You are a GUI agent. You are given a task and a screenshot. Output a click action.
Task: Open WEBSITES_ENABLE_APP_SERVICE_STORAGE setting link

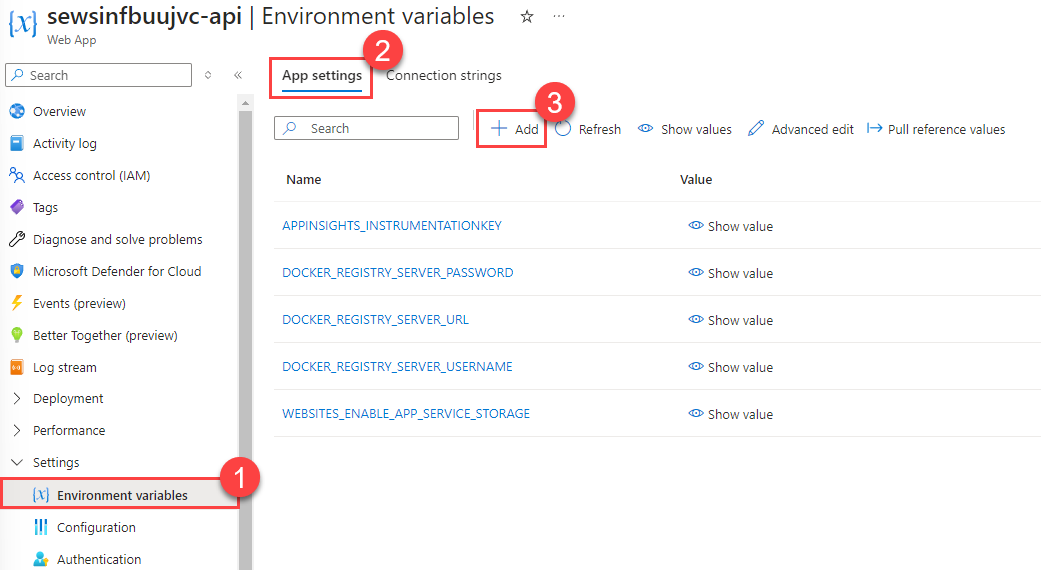(x=406, y=413)
